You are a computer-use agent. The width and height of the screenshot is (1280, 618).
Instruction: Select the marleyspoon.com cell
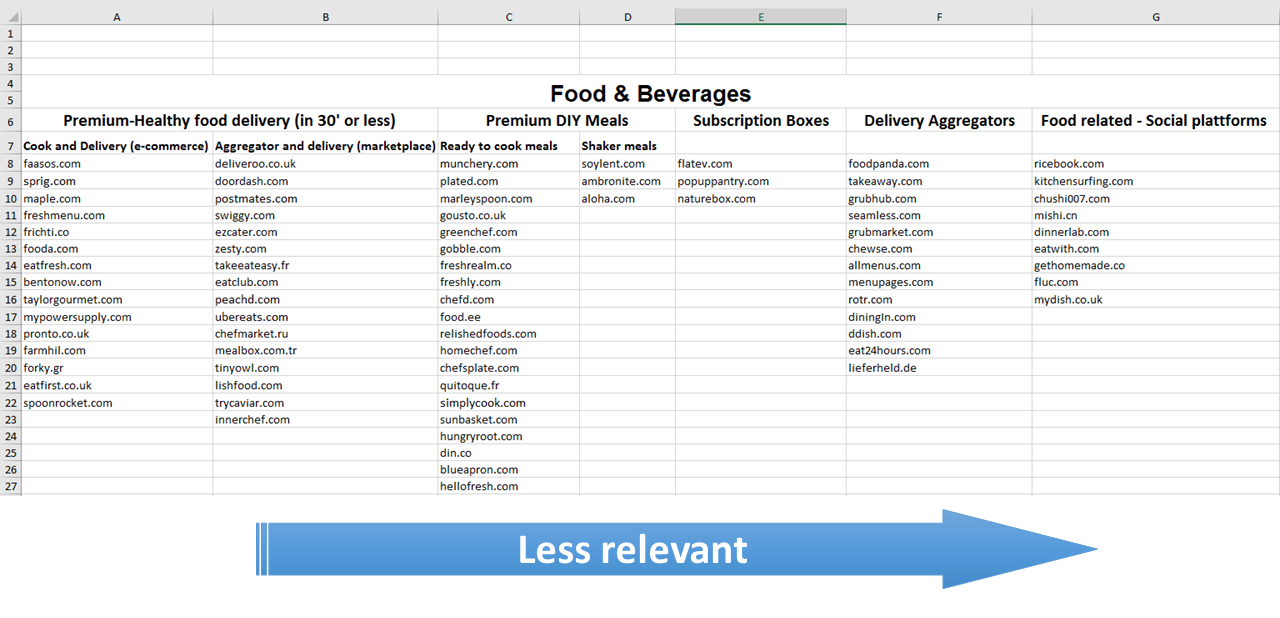[509, 198]
